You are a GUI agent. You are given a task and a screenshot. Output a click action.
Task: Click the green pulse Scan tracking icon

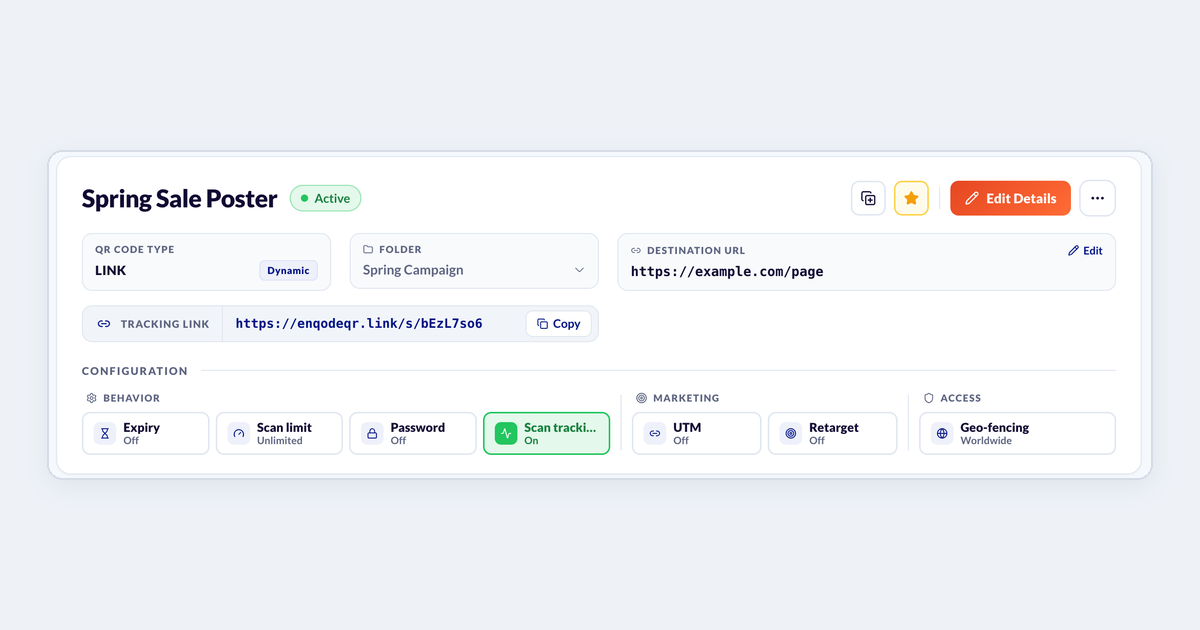[506, 434]
